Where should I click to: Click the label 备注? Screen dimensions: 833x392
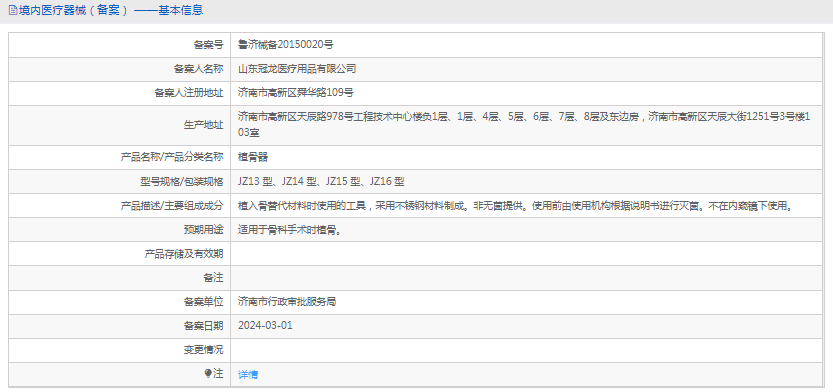click(214, 278)
